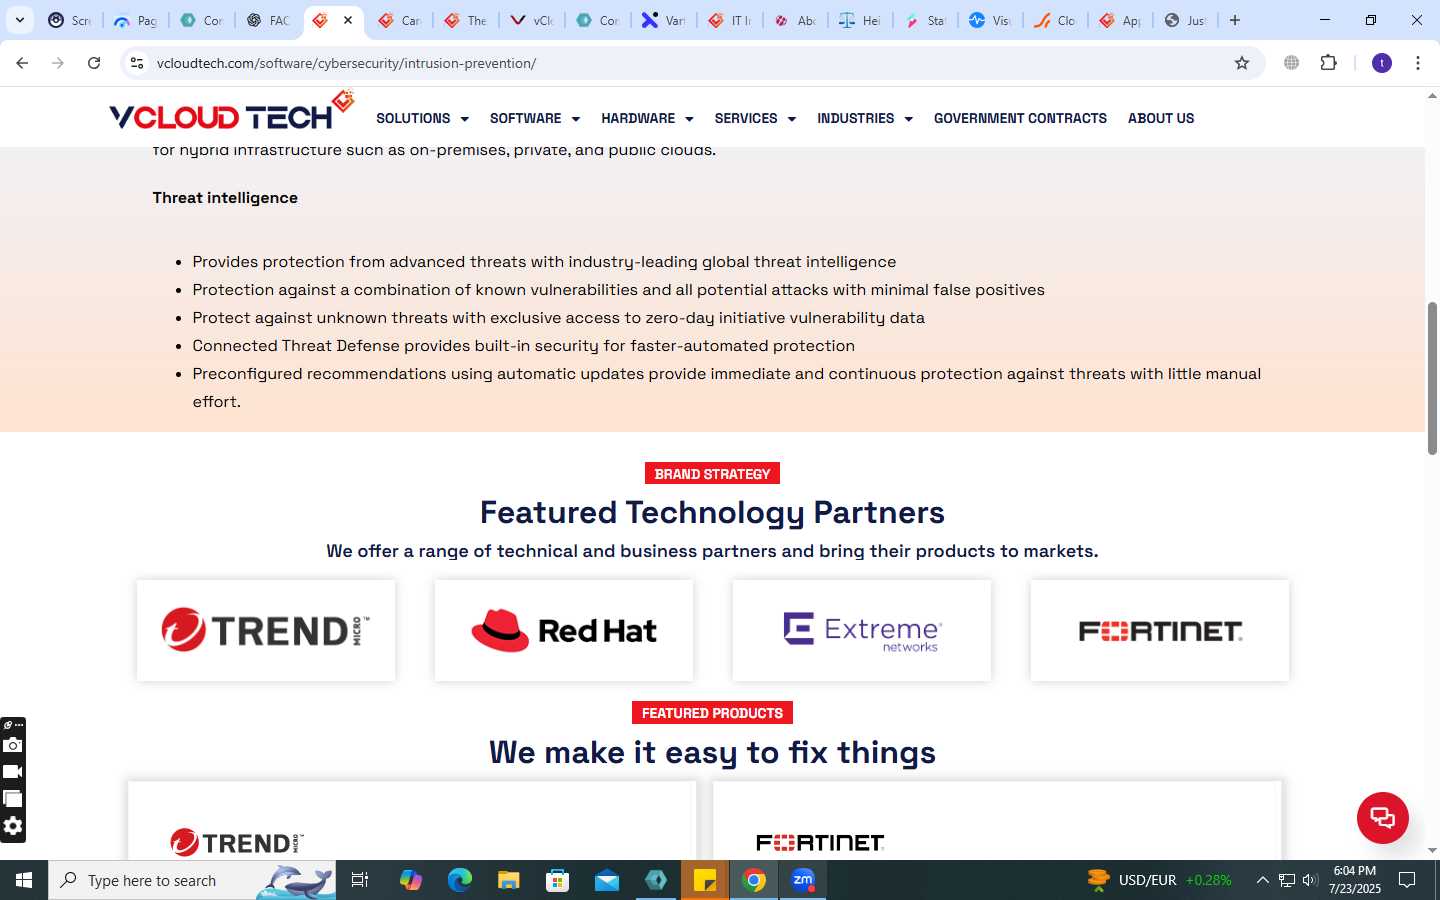1440x900 pixels.
Task: Click the Fortinet partner card
Action: tap(1160, 631)
